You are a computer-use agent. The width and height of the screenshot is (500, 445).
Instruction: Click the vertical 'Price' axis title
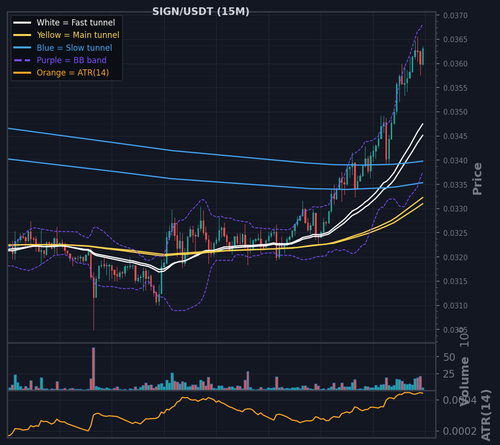(477, 179)
